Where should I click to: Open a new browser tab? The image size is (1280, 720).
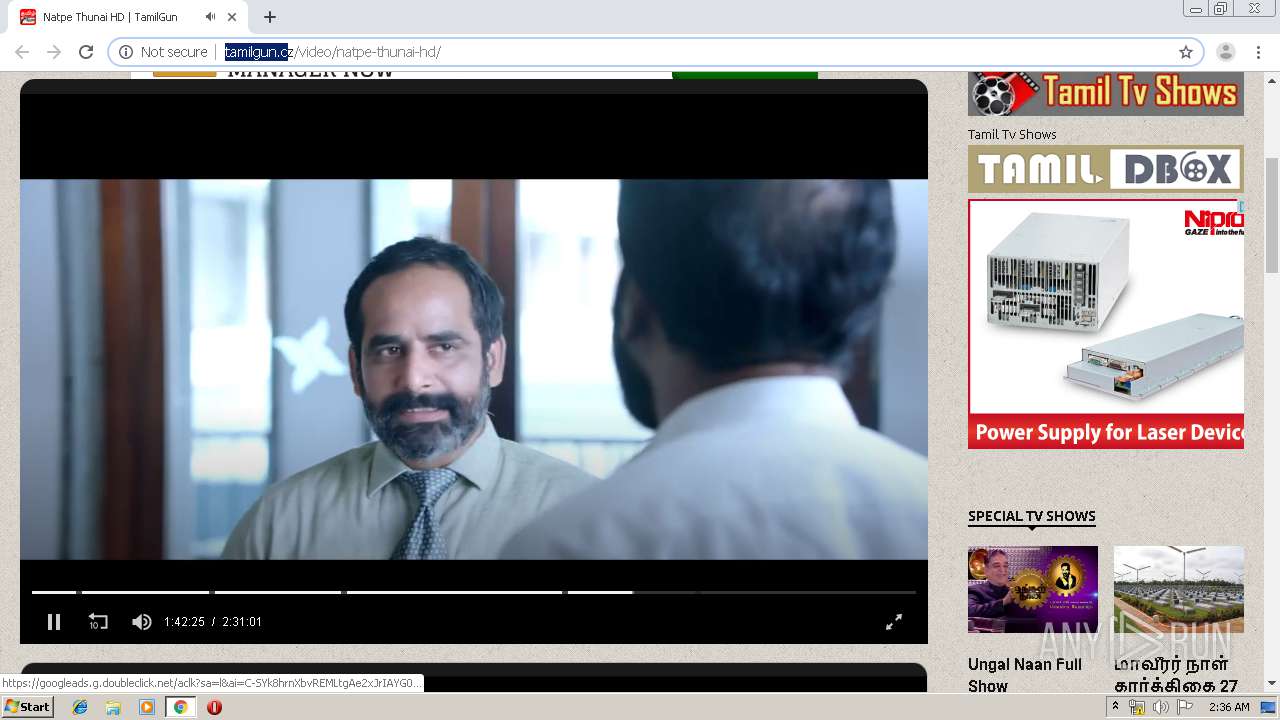[x=270, y=17]
